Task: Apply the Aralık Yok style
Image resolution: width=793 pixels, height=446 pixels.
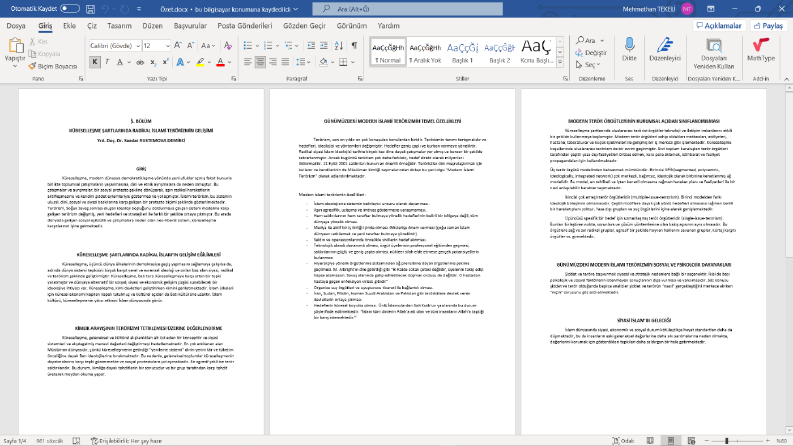Action: 425,52
